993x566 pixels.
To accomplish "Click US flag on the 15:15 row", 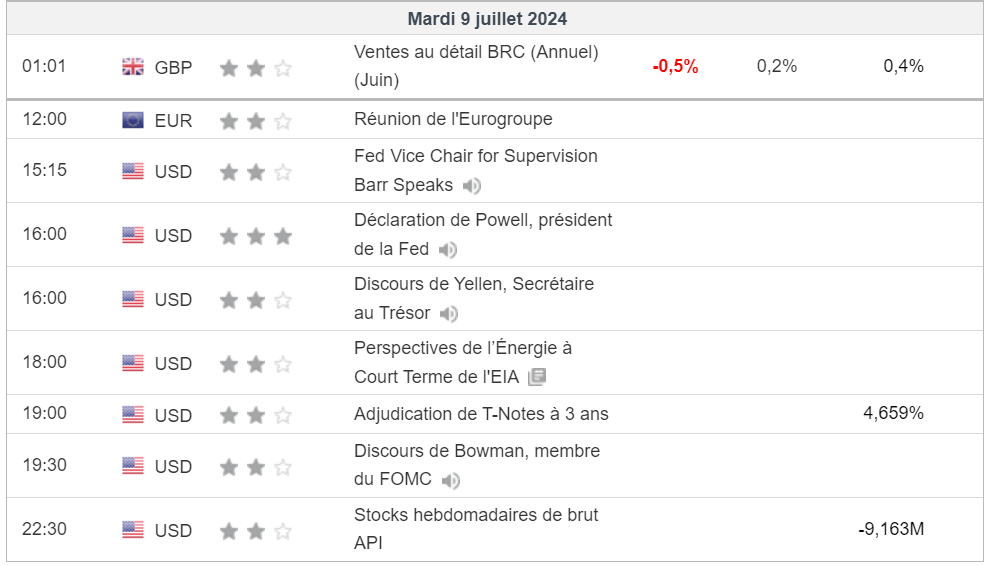I will 133,172.
